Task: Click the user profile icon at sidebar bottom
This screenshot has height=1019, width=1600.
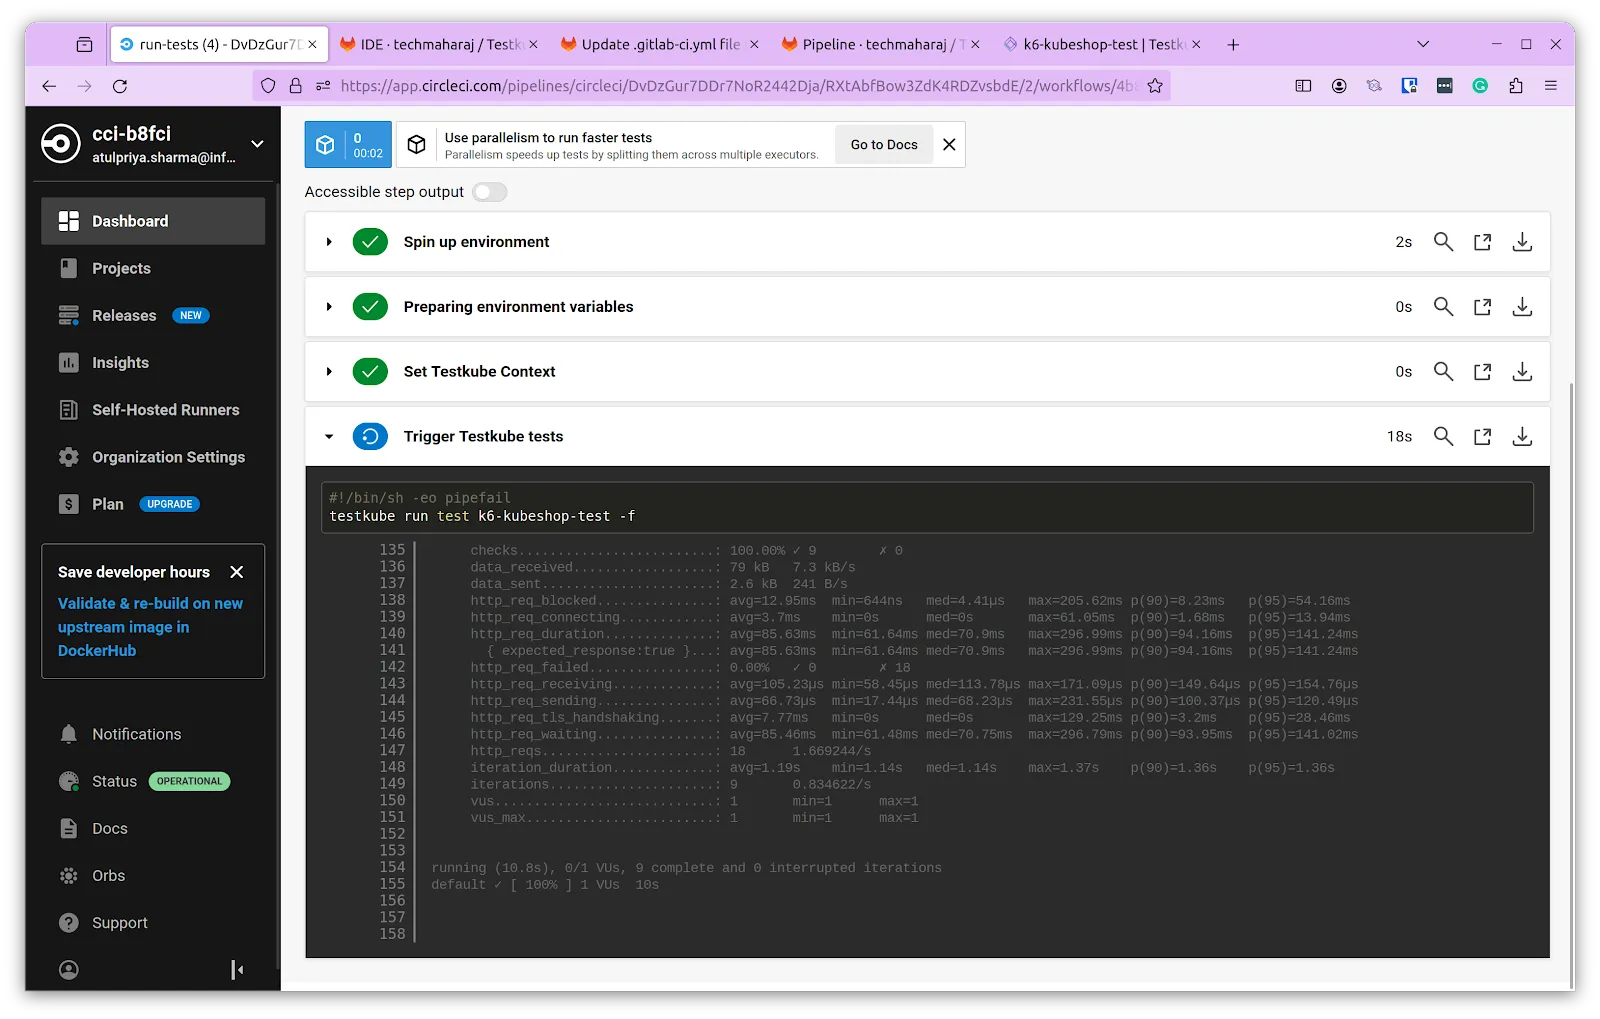Action: [69, 970]
